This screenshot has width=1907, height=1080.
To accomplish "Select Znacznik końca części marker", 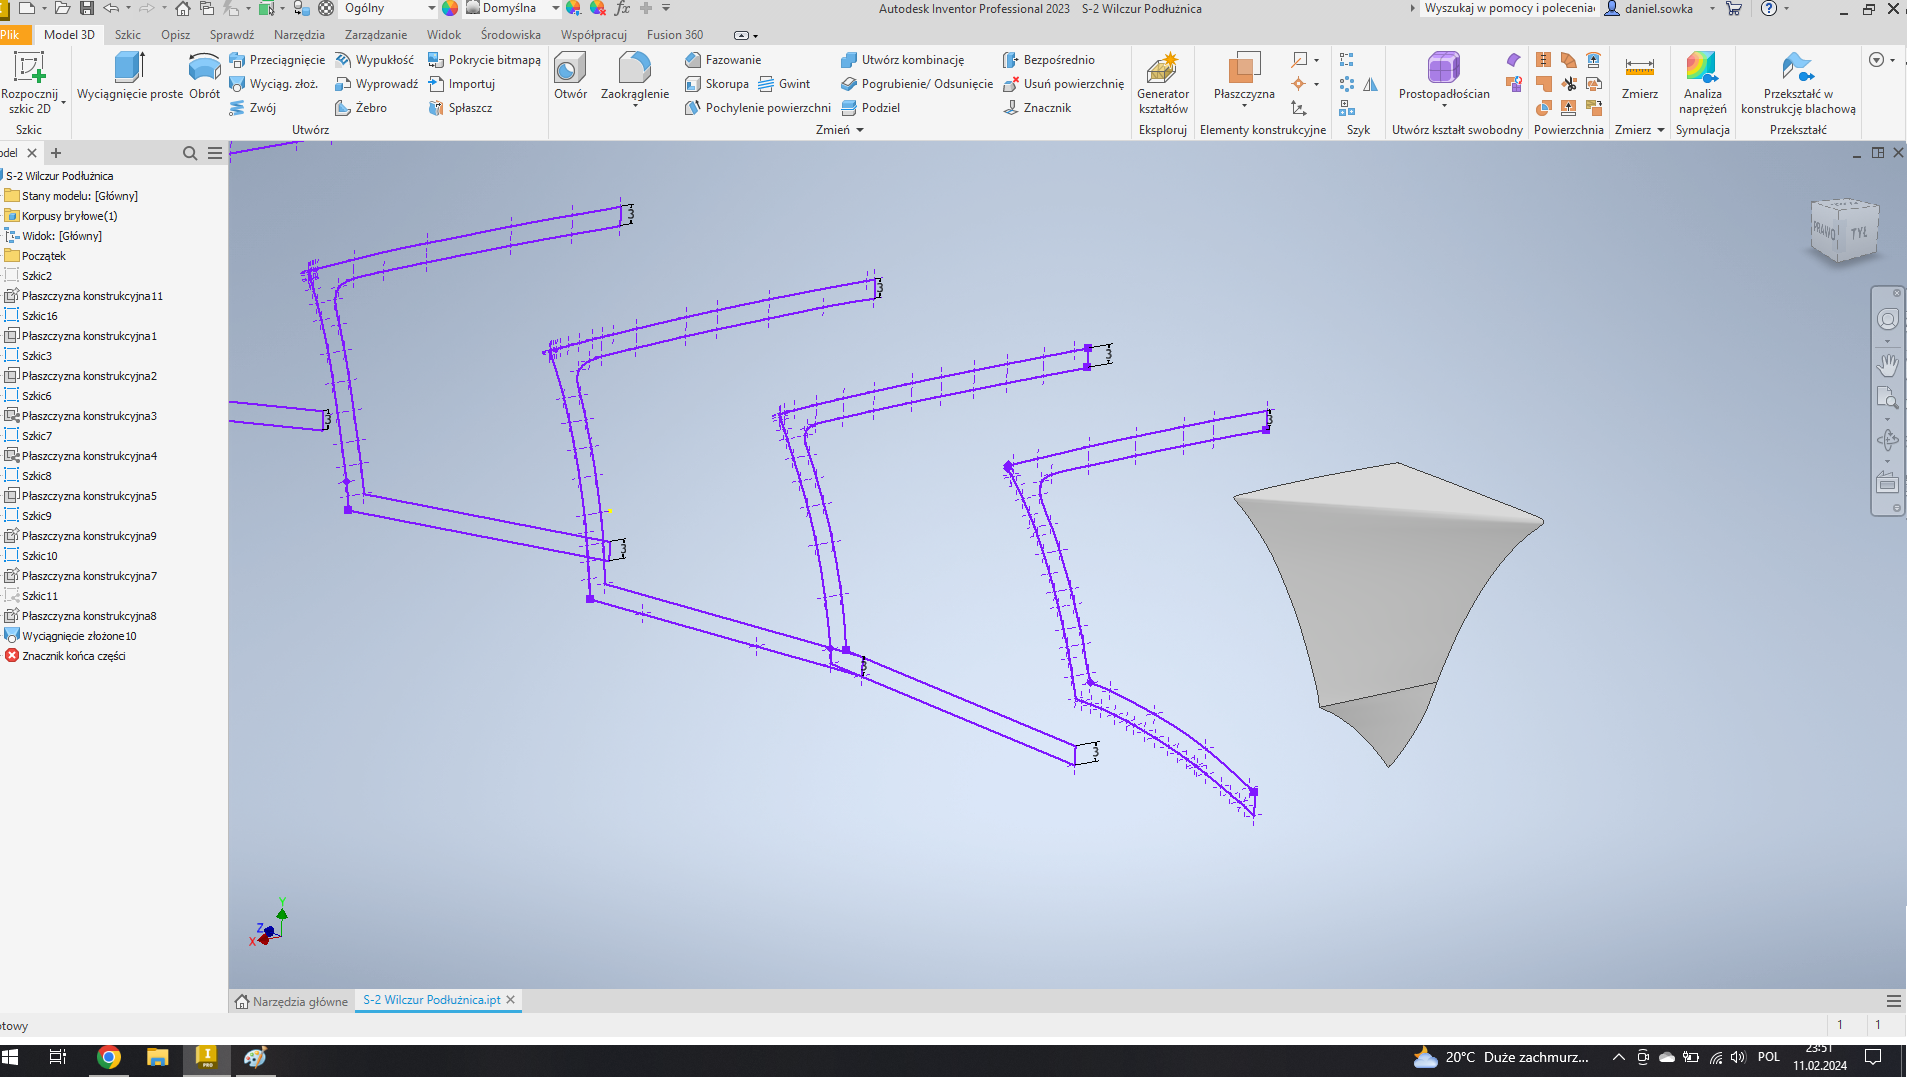I will (x=73, y=656).
